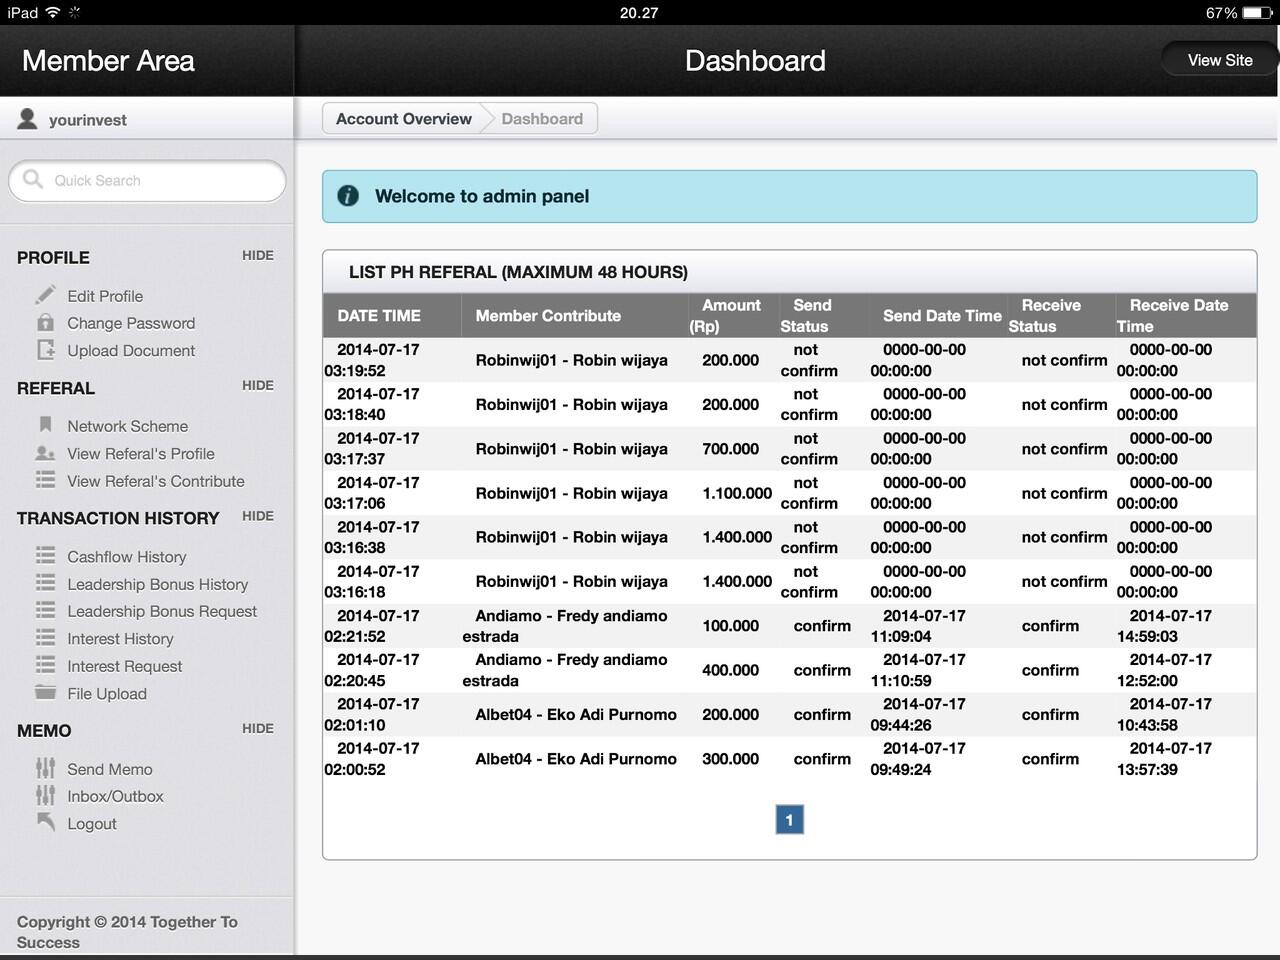Image resolution: width=1280 pixels, height=960 pixels.
Task: Hide the REFERAL section
Action: pos(258,385)
